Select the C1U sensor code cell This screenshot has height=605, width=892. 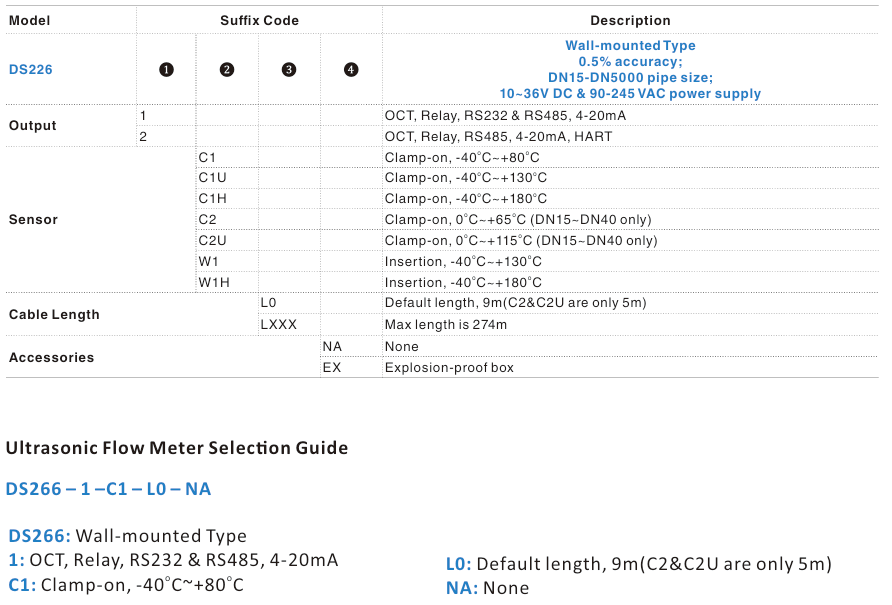[213, 178]
